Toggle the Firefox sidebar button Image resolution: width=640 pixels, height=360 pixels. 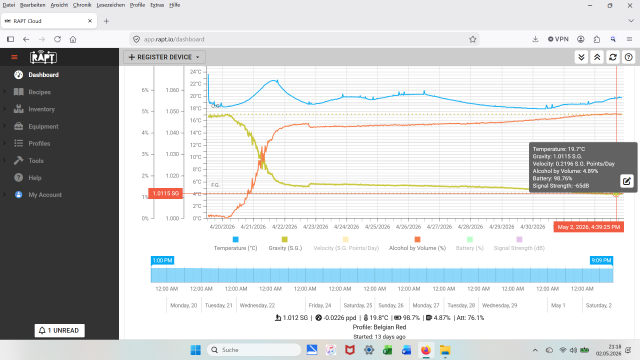[x=11, y=39]
